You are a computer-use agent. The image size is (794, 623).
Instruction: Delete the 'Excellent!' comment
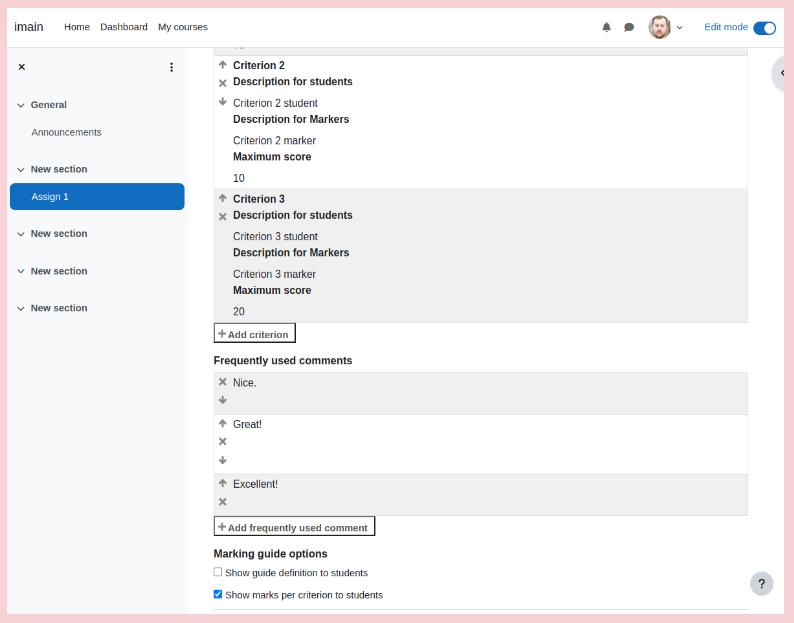tap(222, 502)
